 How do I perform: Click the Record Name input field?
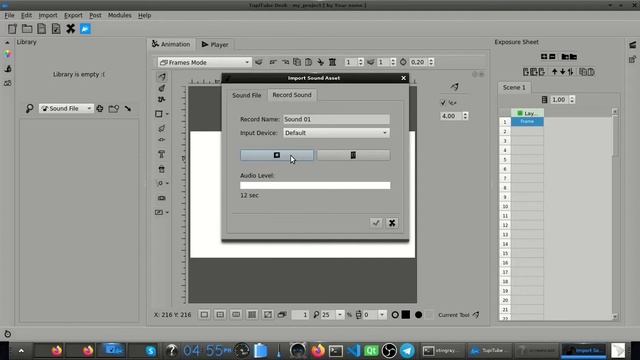coord(336,119)
